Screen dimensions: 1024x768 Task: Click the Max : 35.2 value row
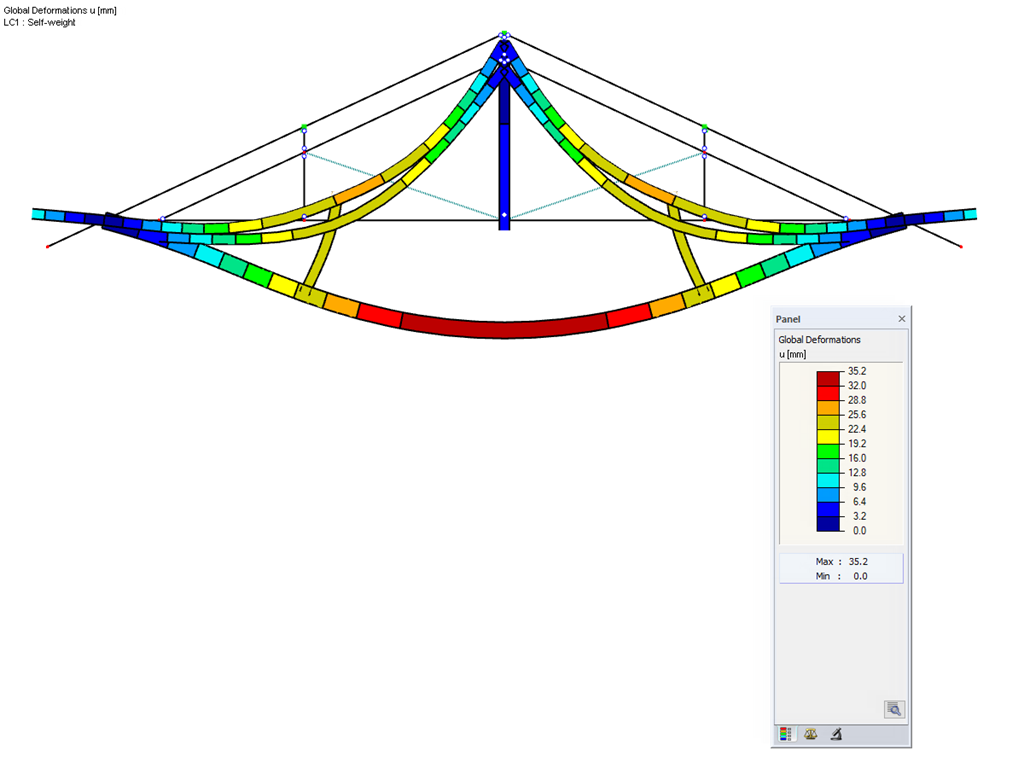click(840, 561)
